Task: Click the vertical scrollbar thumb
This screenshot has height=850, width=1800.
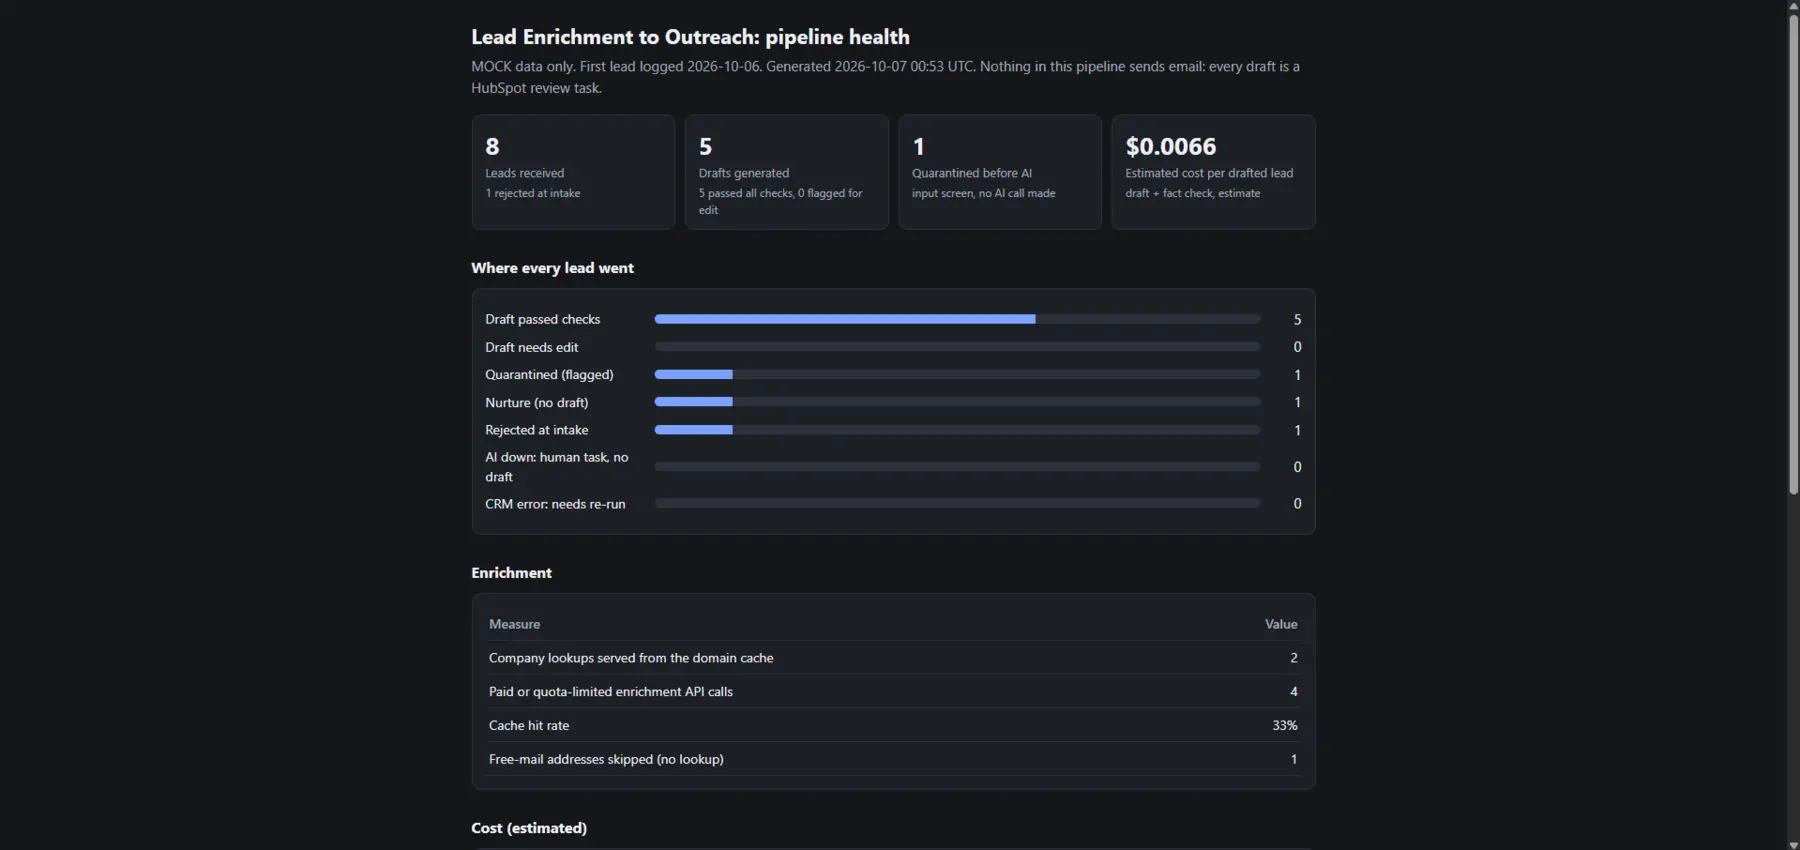Action: tap(1793, 254)
